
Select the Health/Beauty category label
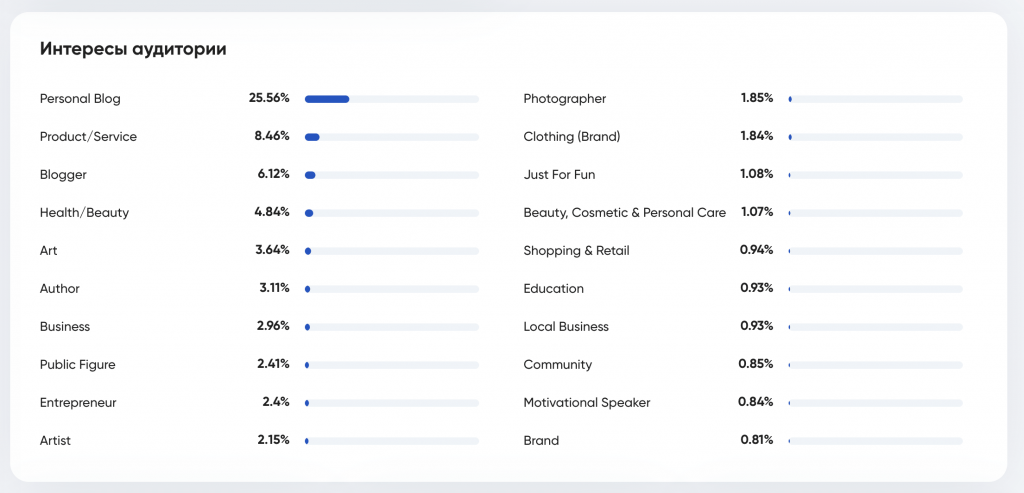tap(84, 213)
